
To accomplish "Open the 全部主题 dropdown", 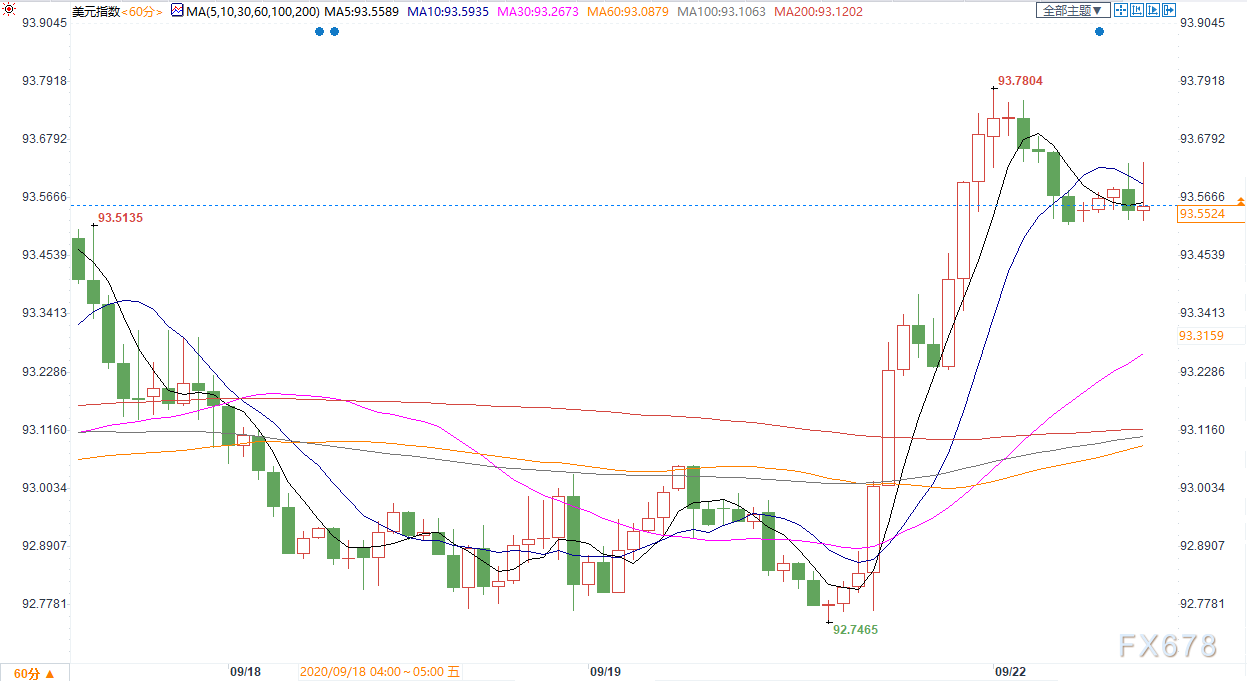I will click(1073, 10).
